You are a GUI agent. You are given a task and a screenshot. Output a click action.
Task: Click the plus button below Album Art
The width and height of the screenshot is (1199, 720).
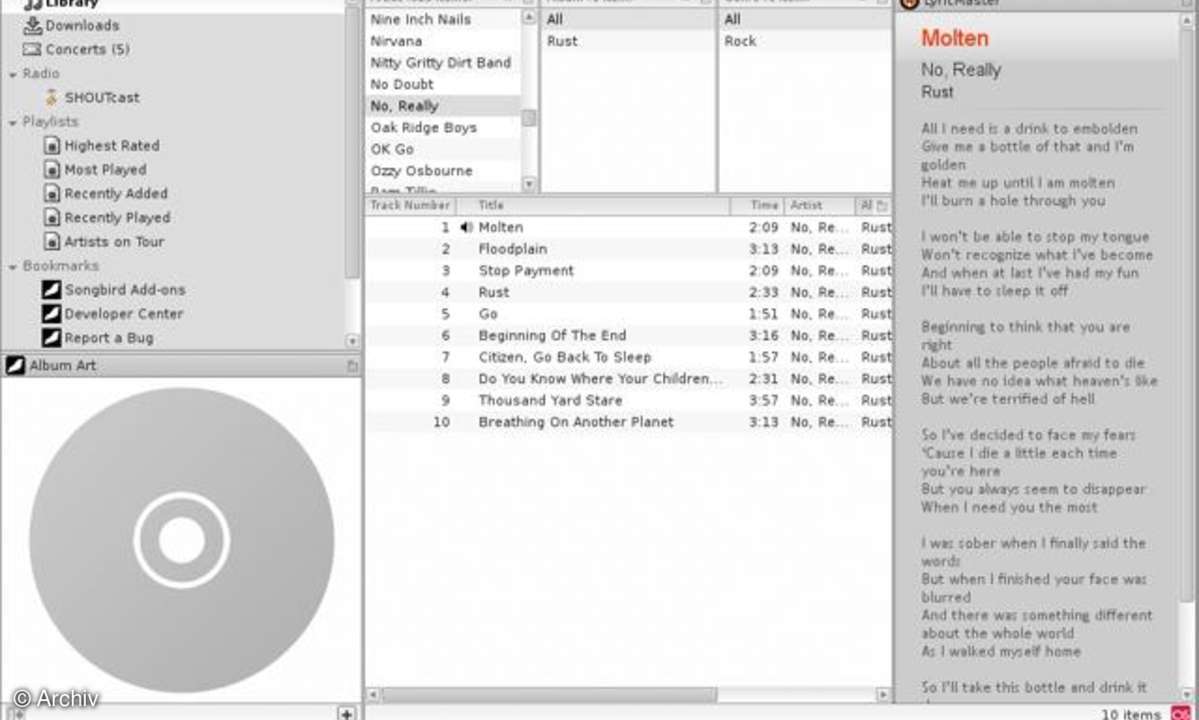(x=346, y=713)
